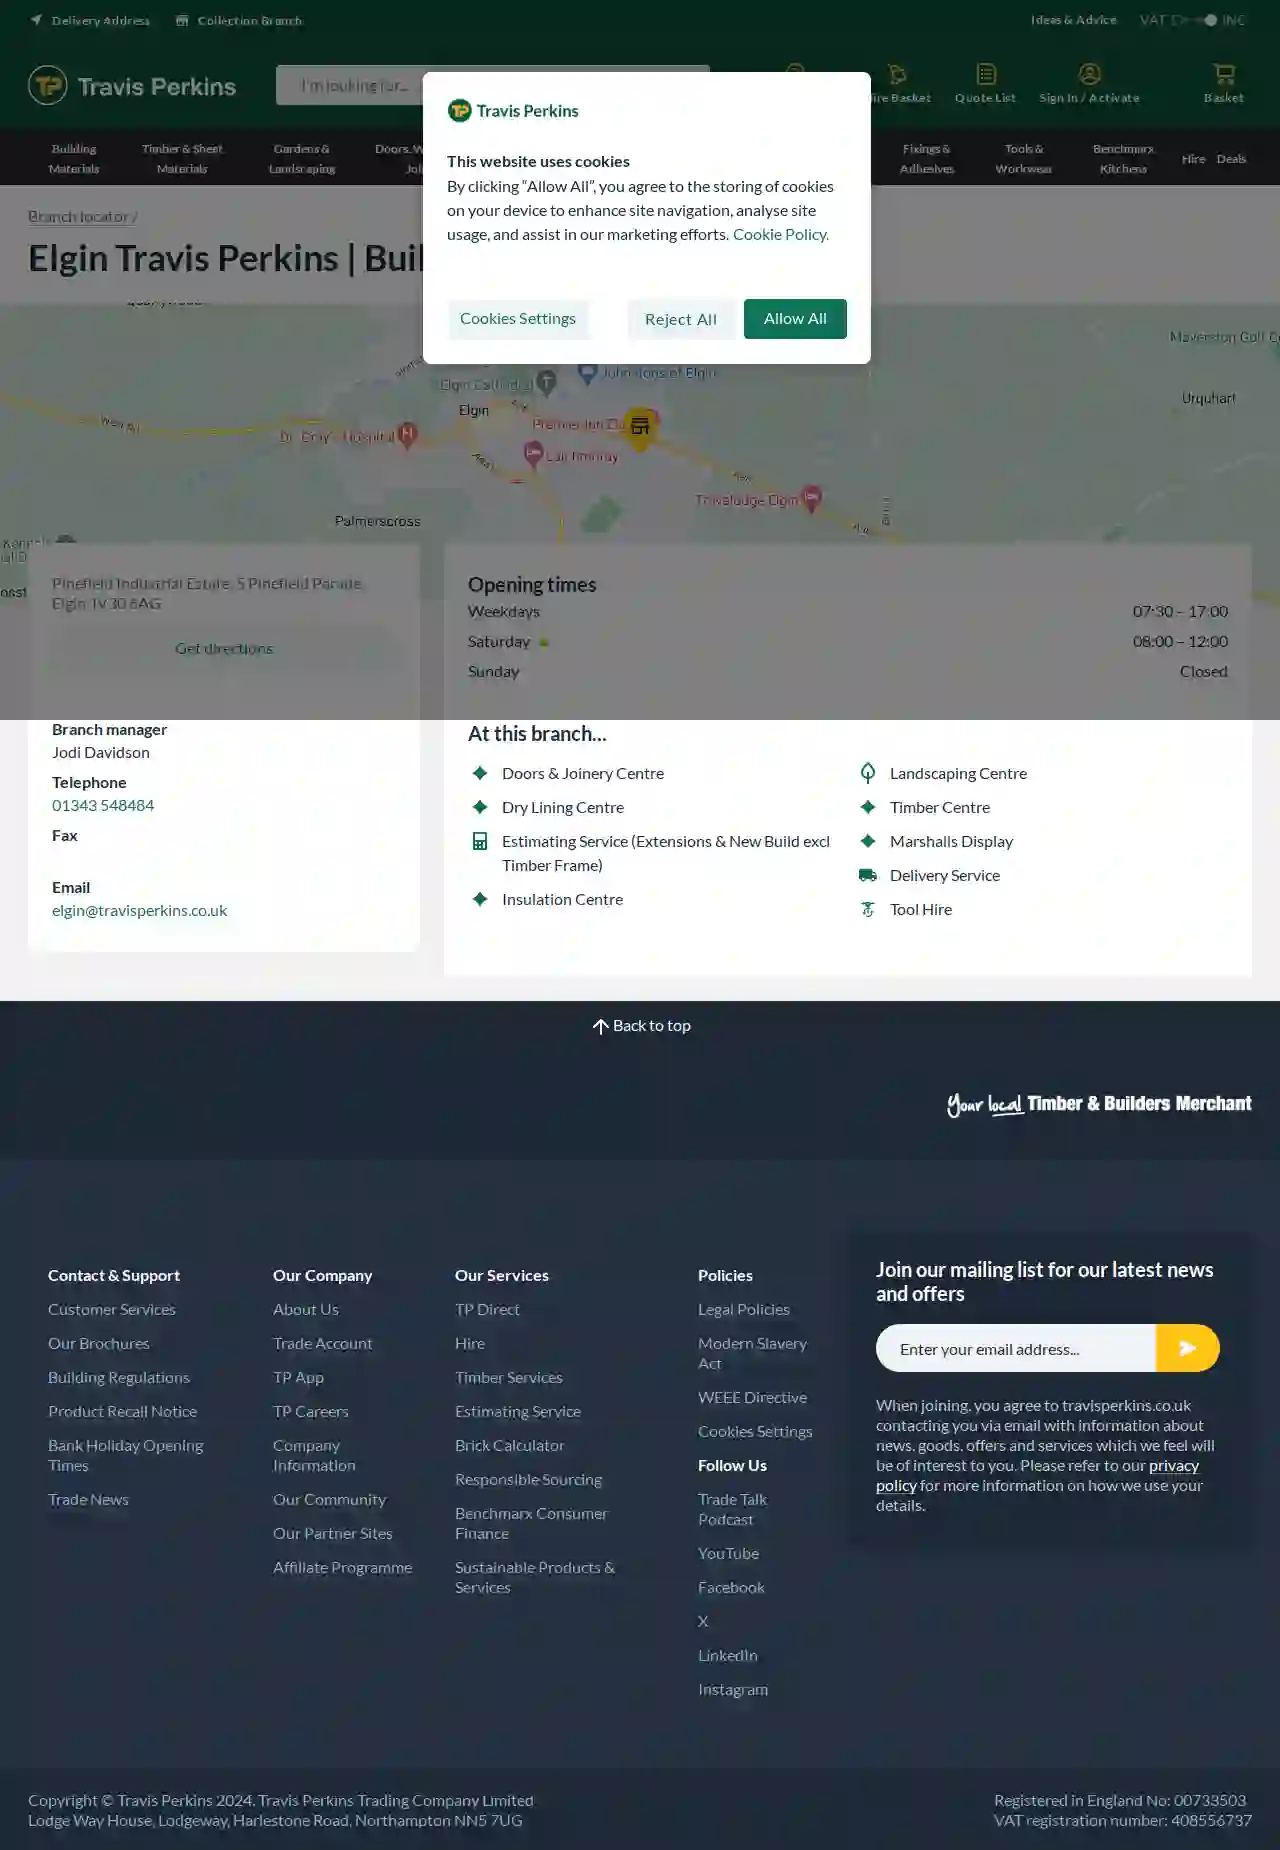Open the Hire menu item
The width and height of the screenshot is (1280, 1850).
(1193, 159)
